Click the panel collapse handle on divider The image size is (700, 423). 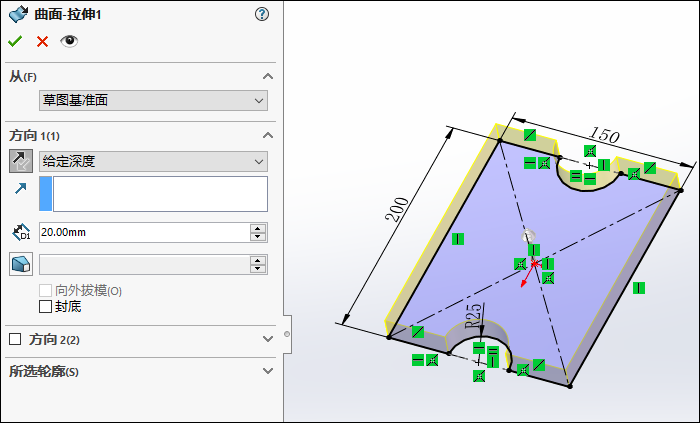(x=287, y=334)
